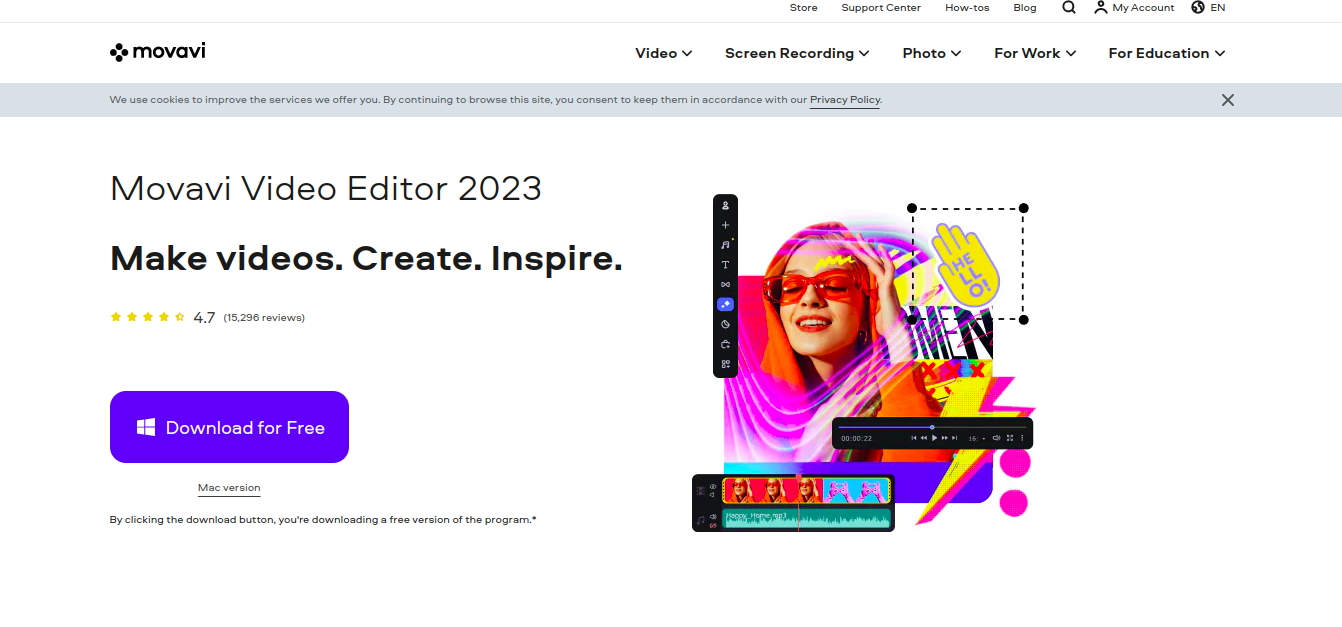Click the Movavi Video Editor 2023 title

tap(326, 189)
